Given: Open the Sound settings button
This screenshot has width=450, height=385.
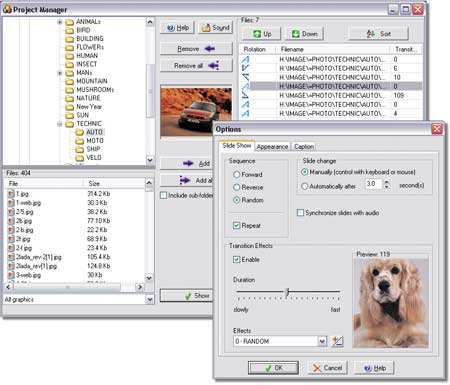Looking at the screenshot, I should (216, 28).
